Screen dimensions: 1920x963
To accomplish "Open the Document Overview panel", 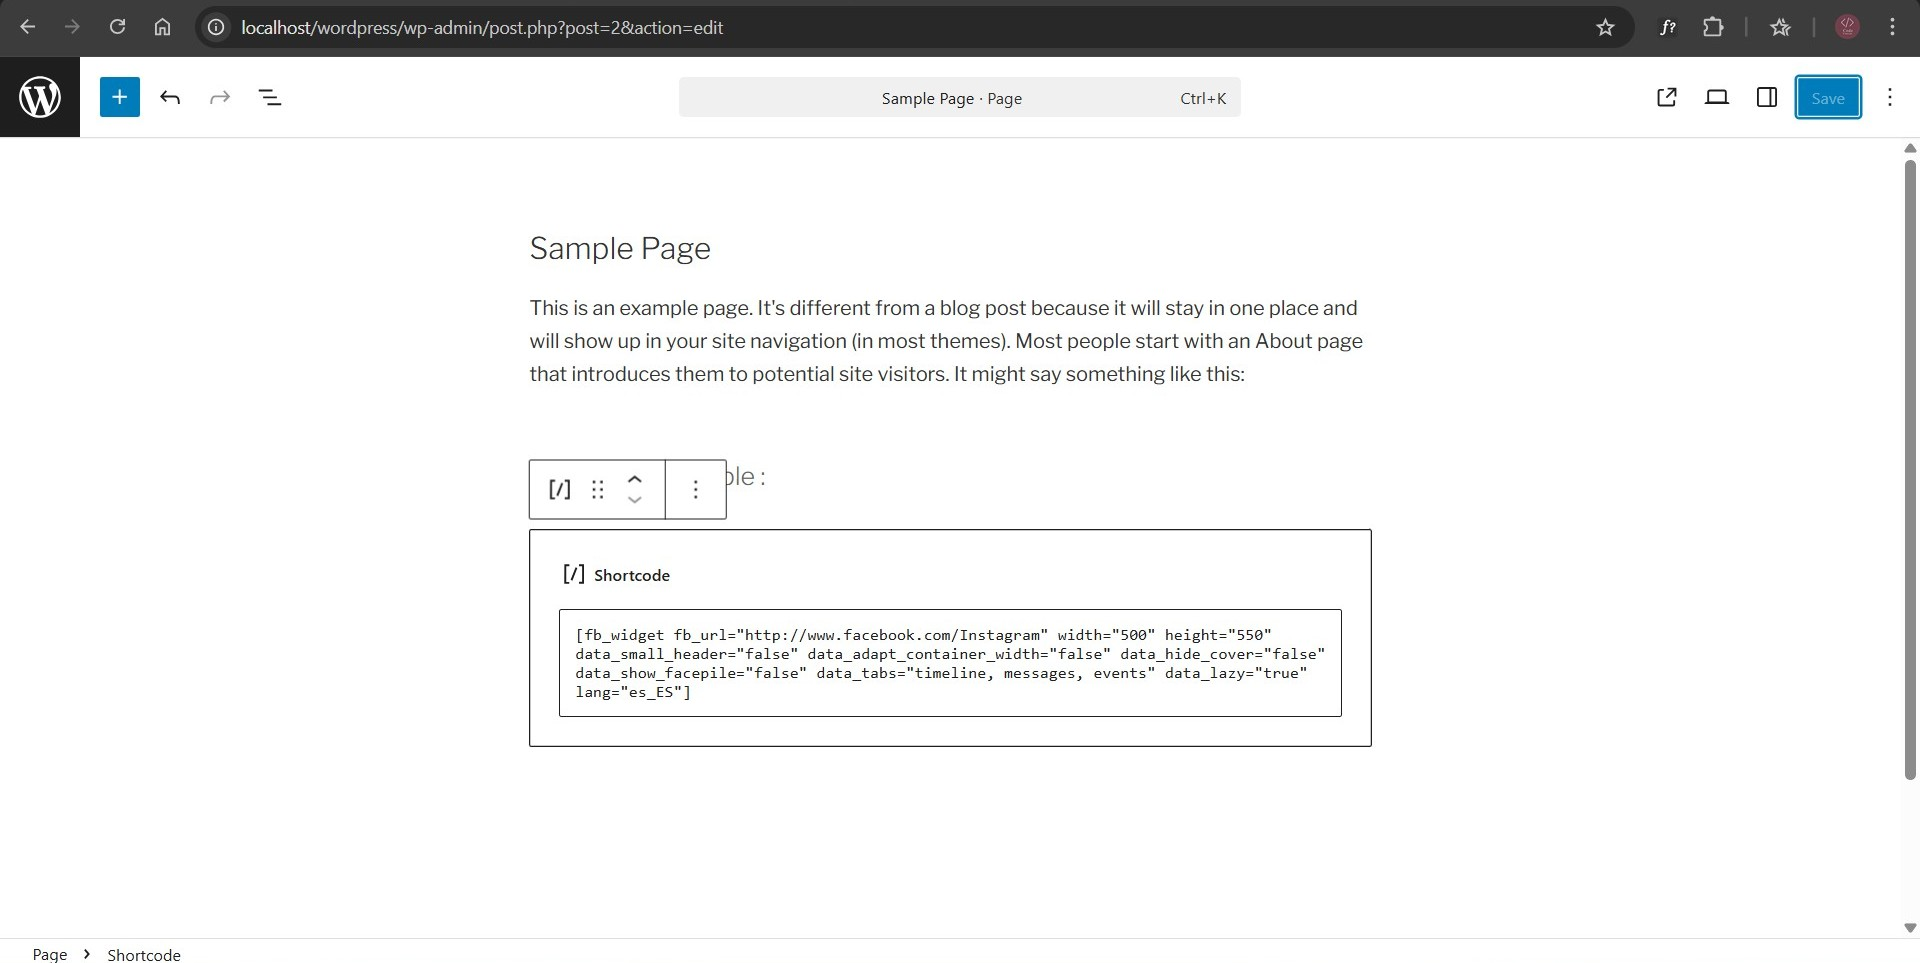I will 270,97.
